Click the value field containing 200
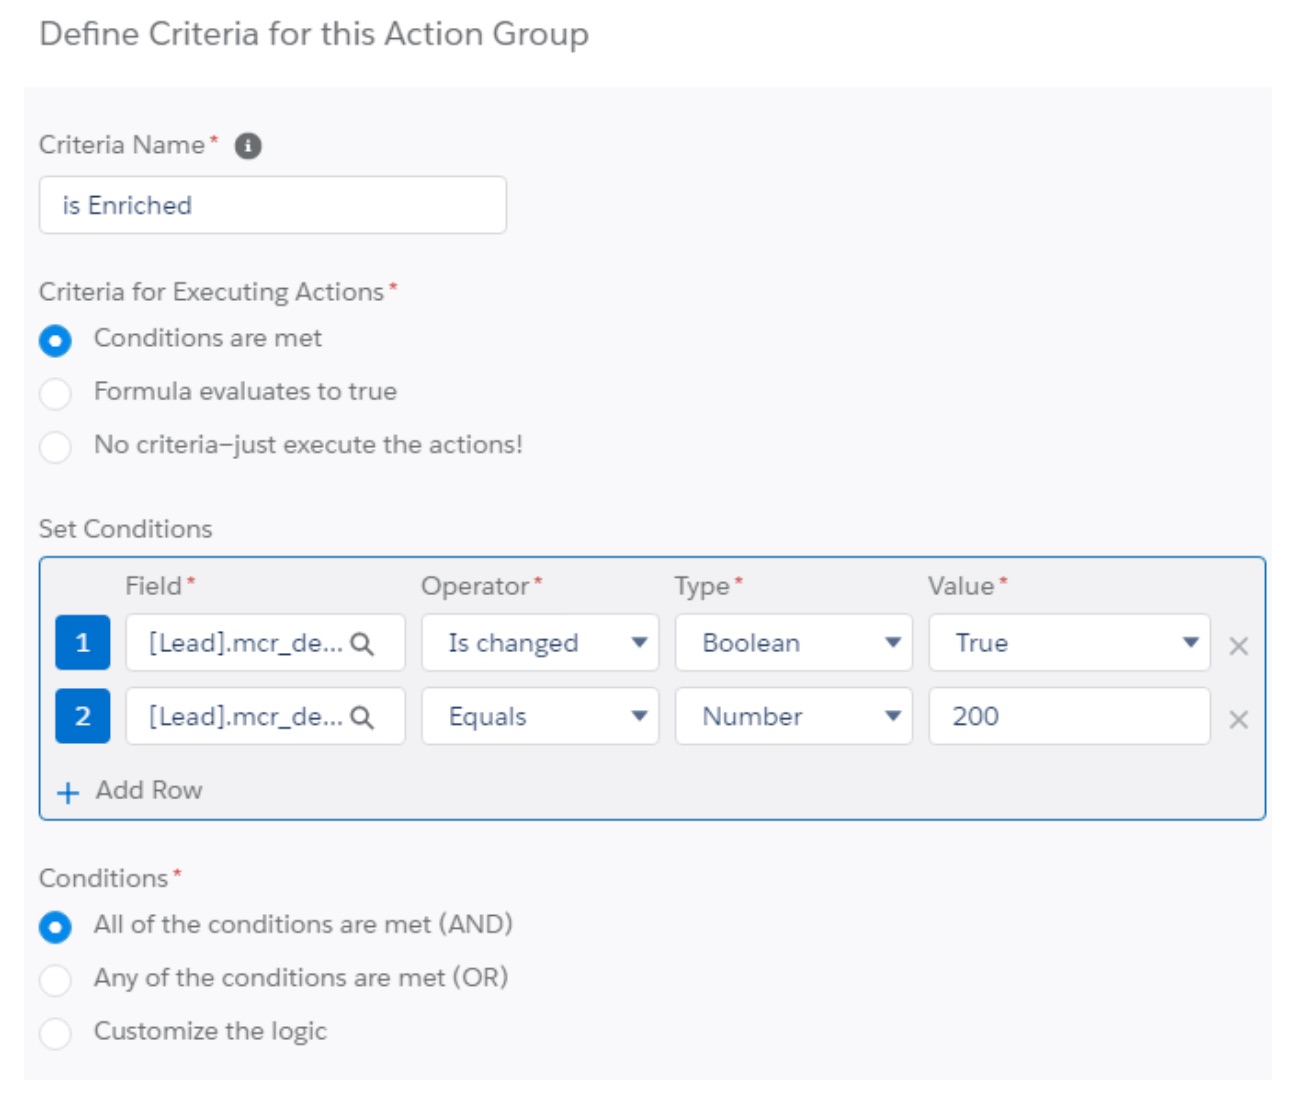The width and height of the screenshot is (1298, 1110). coord(1070,716)
